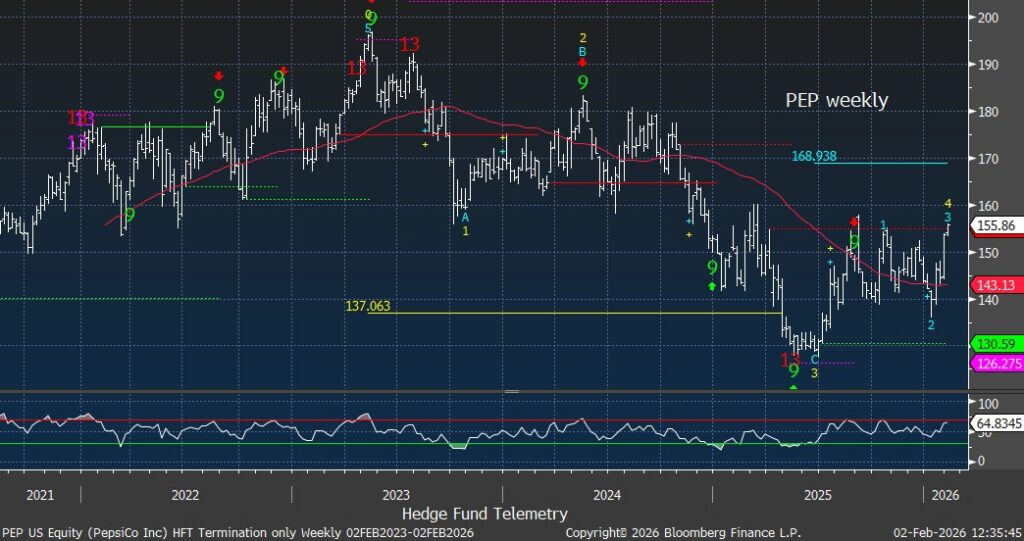This screenshot has width=1024, height=541.
Task: Click the cyan 168.938 level label
Action: pyautogui.click(x=813, y=156)
